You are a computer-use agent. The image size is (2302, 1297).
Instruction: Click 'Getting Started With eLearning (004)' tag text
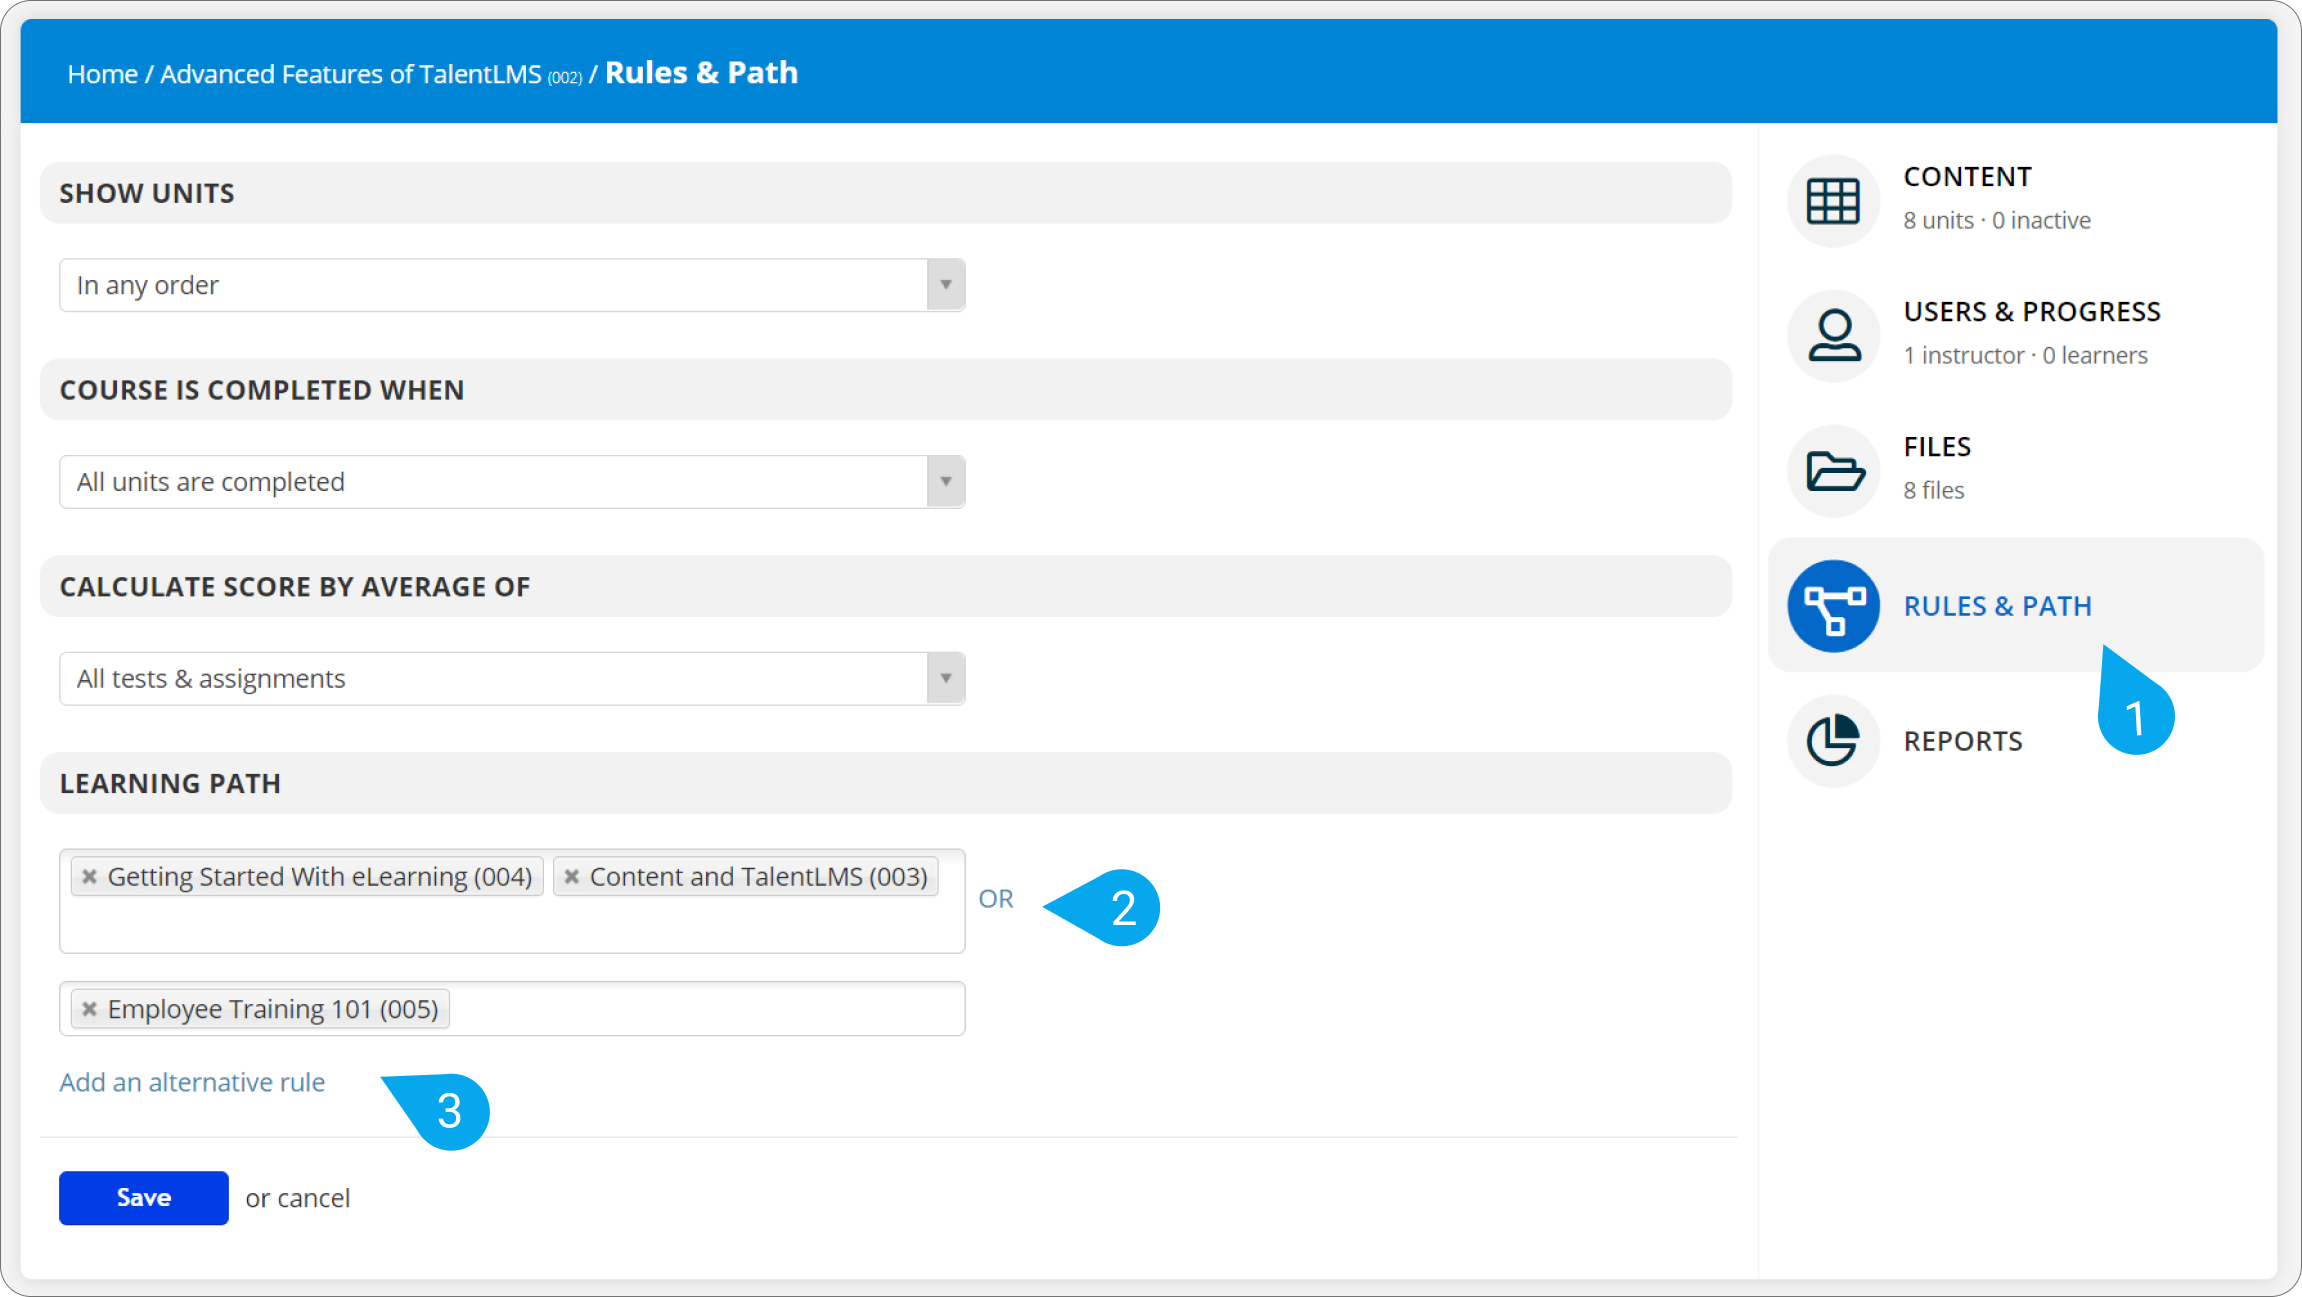click(x=320, y=877)
